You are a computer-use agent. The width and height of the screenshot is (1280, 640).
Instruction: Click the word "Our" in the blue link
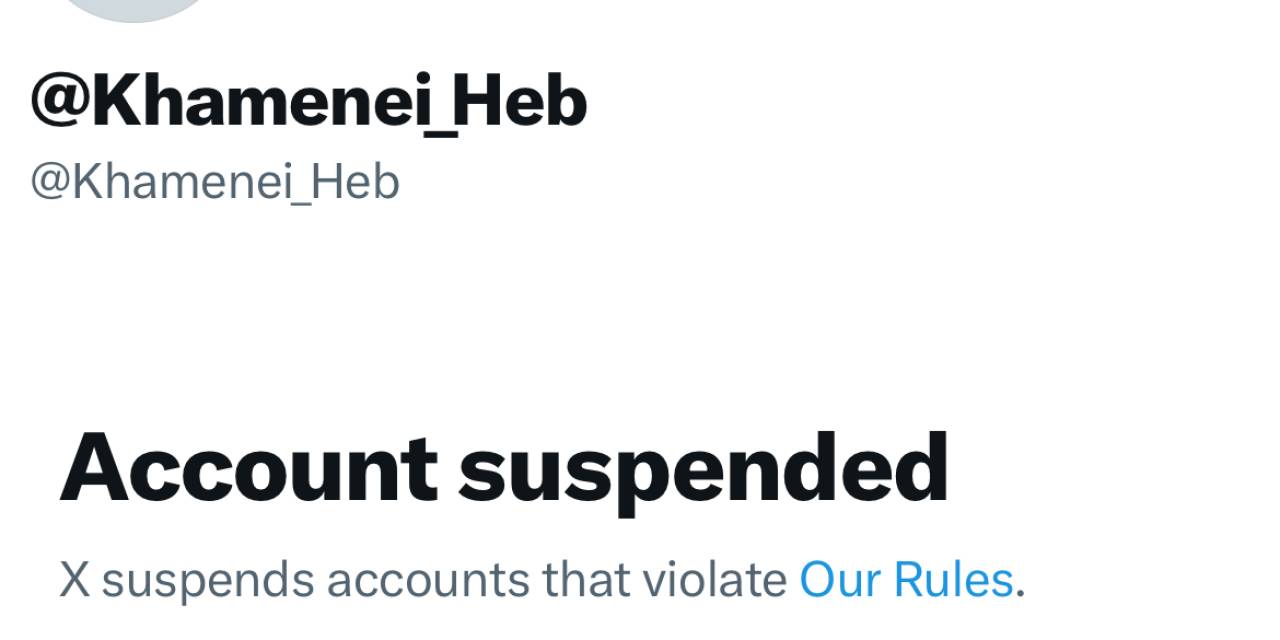point(840,580)
